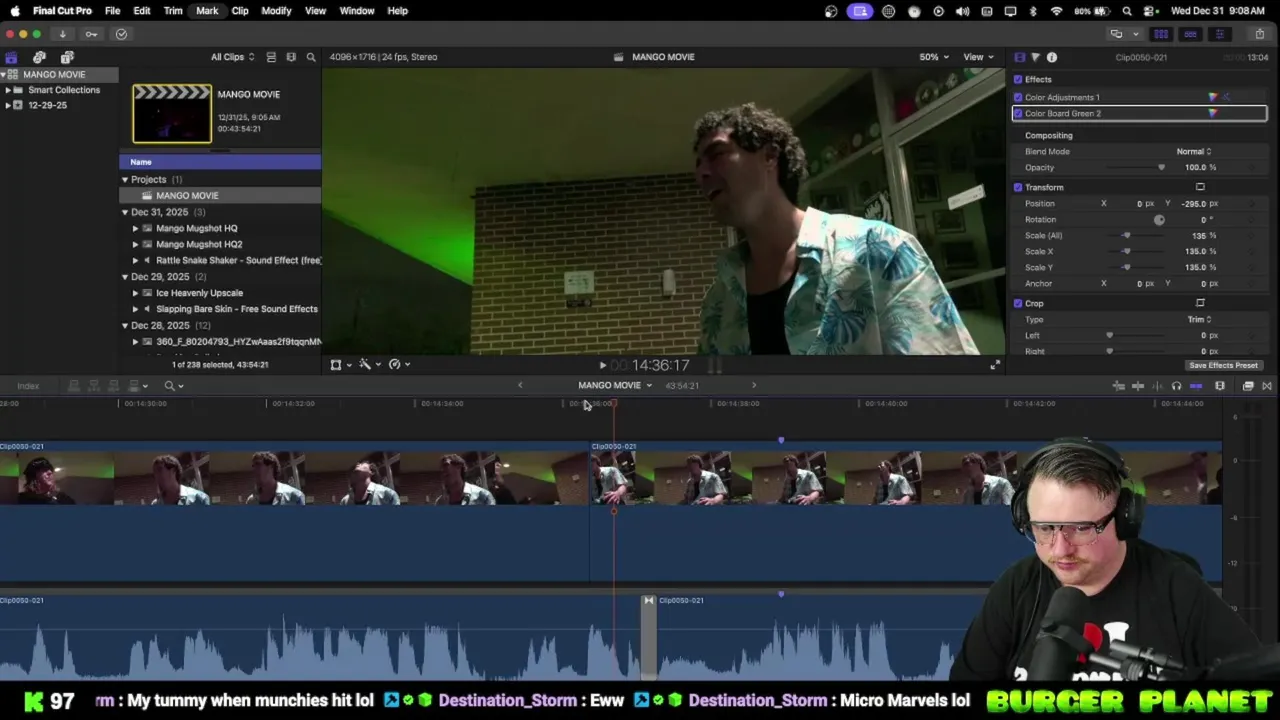Image resolution: width=1280 pixels, height=720 pixels.
Task: Open the Edit menu
Action: [142, 10]
